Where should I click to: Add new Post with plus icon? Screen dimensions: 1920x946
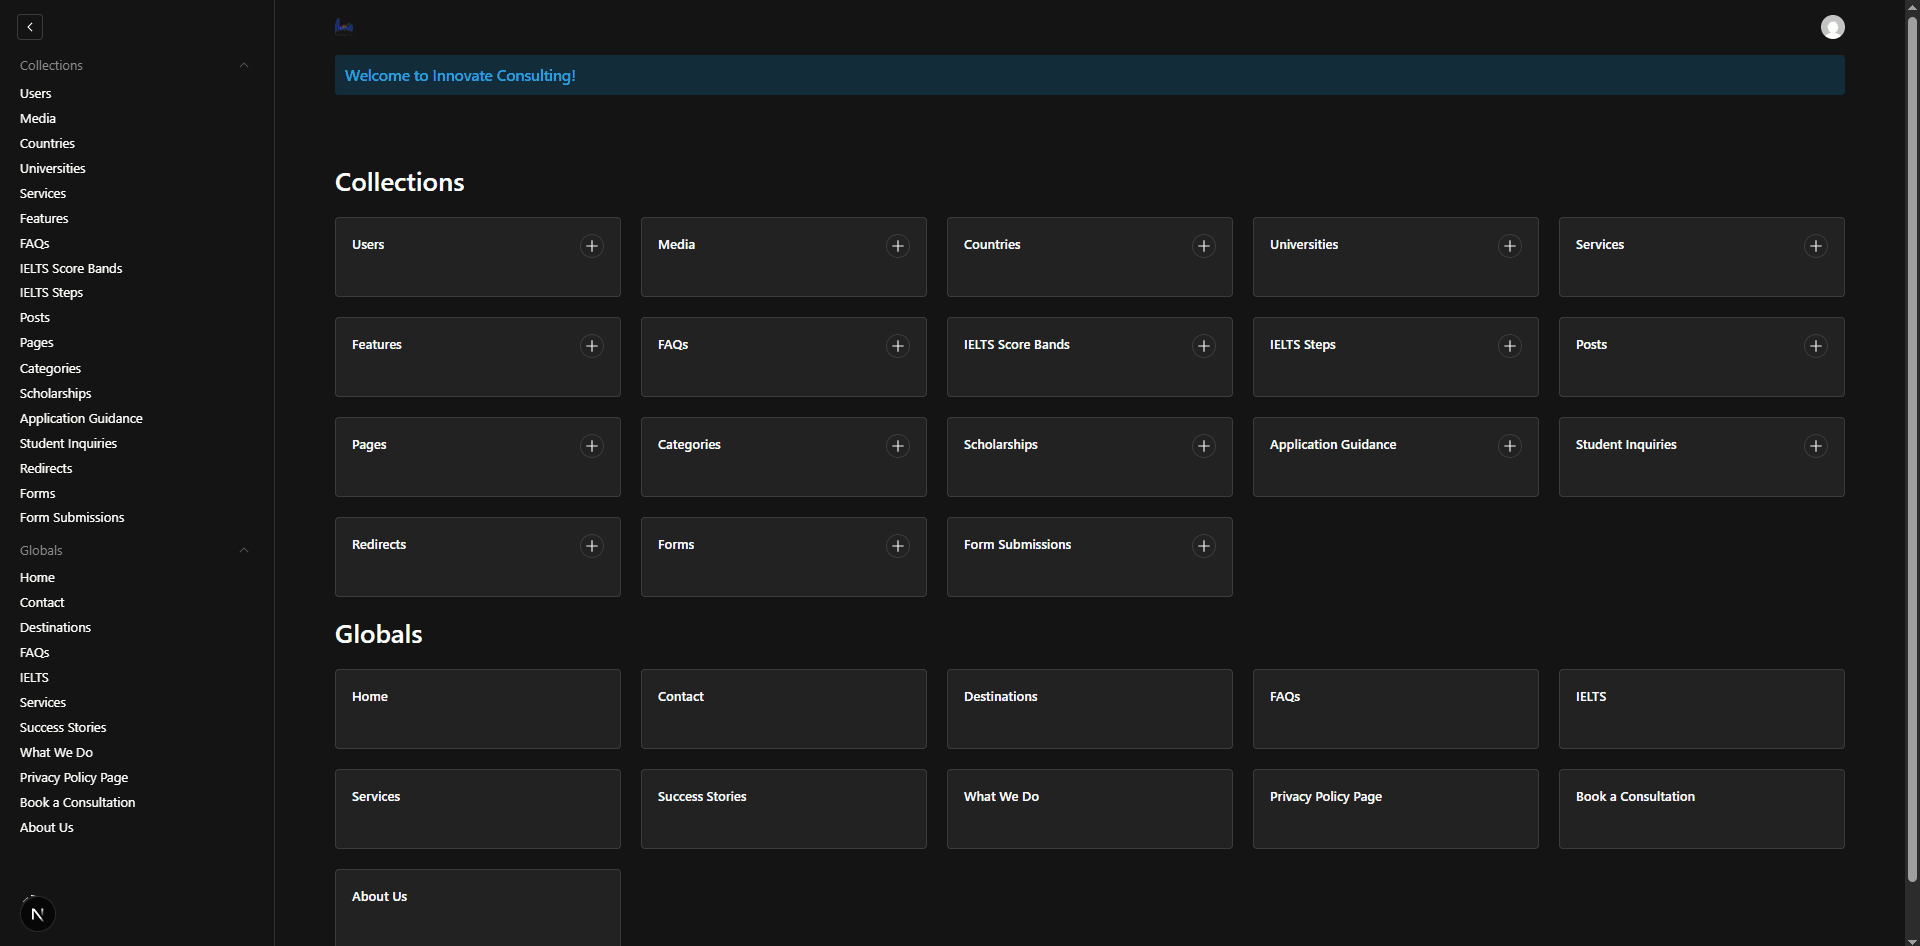(1816, 346)
